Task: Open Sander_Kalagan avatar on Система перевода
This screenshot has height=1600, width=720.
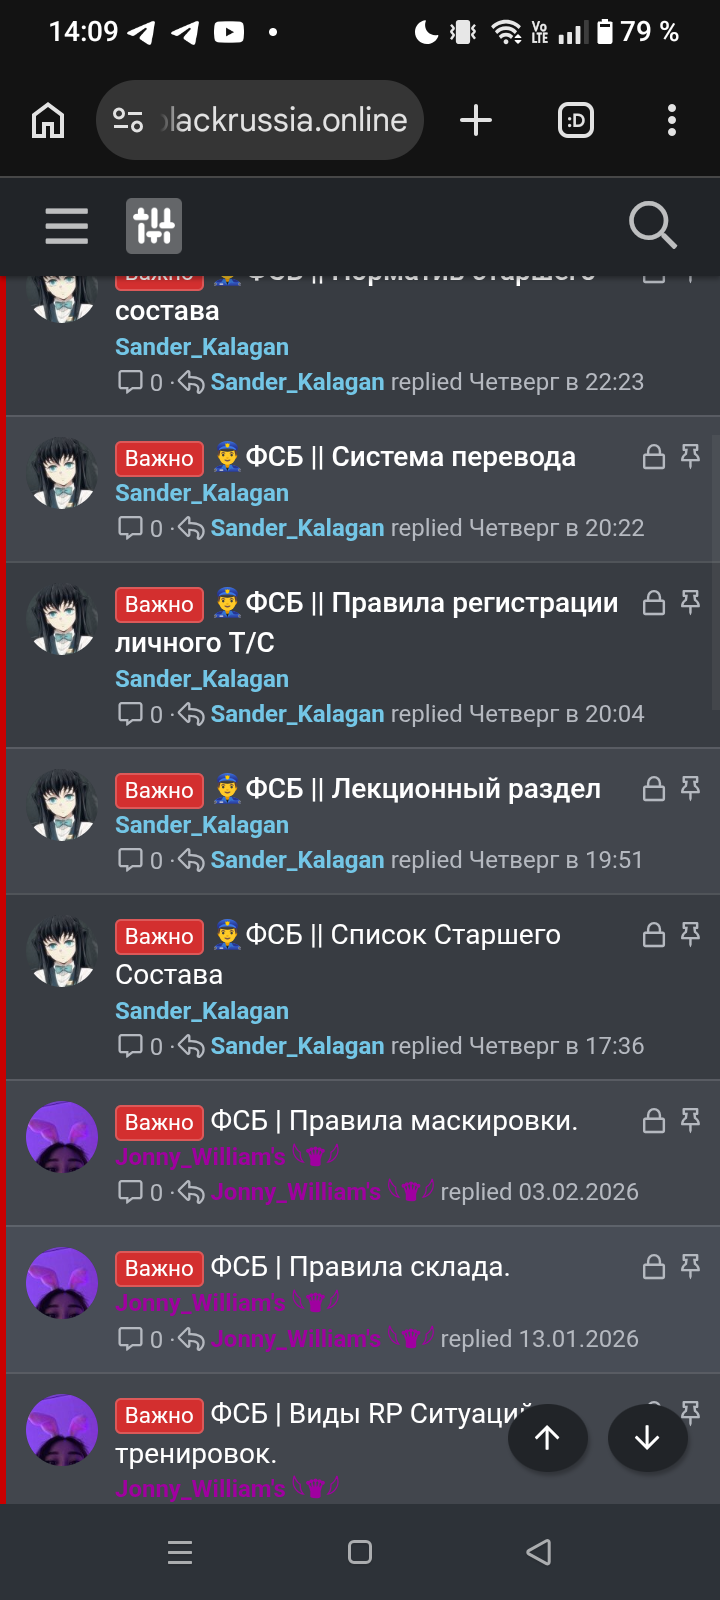Action: pos(62,474)
